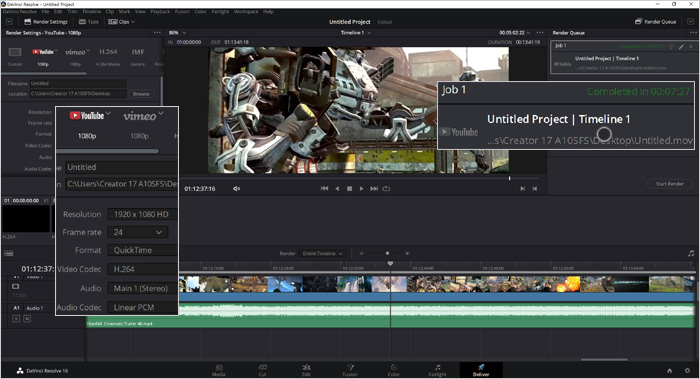Open the Help menu

(x=268, y=12)
